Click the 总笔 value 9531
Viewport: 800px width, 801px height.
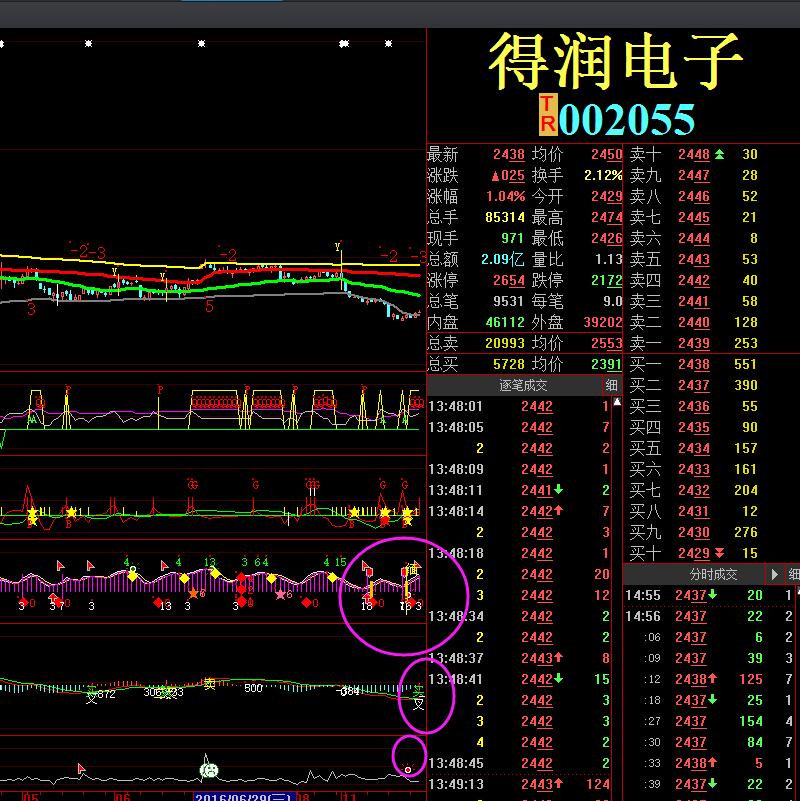click(x=508, y=301)
